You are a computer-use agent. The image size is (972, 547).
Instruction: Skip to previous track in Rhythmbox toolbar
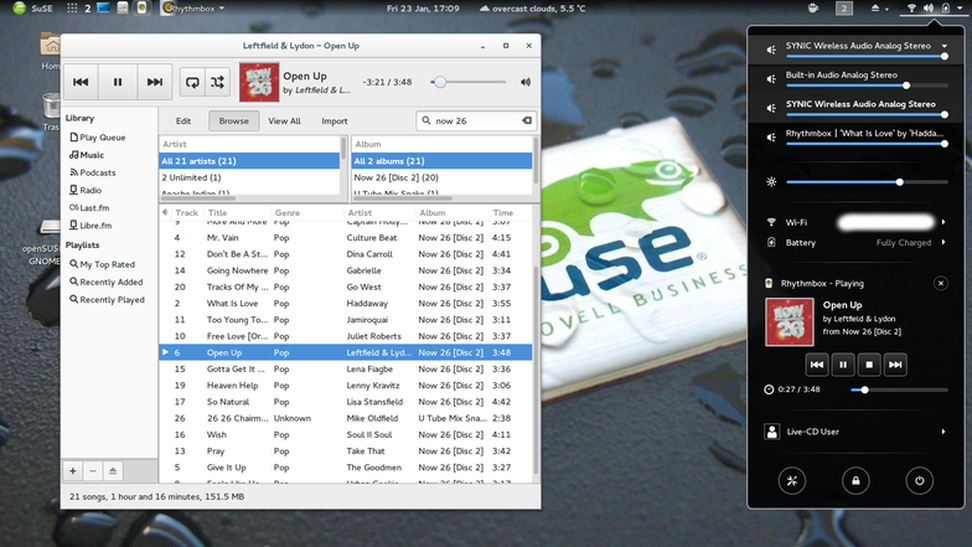(81, 82)
